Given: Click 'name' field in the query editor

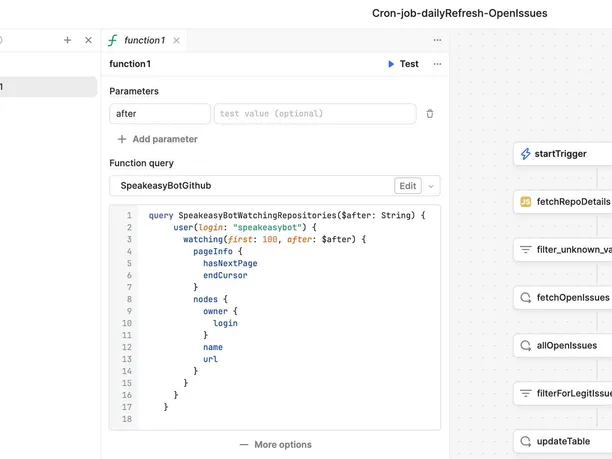Looking at the screenshot, I should pyautogui.click(x=213, y=347).
